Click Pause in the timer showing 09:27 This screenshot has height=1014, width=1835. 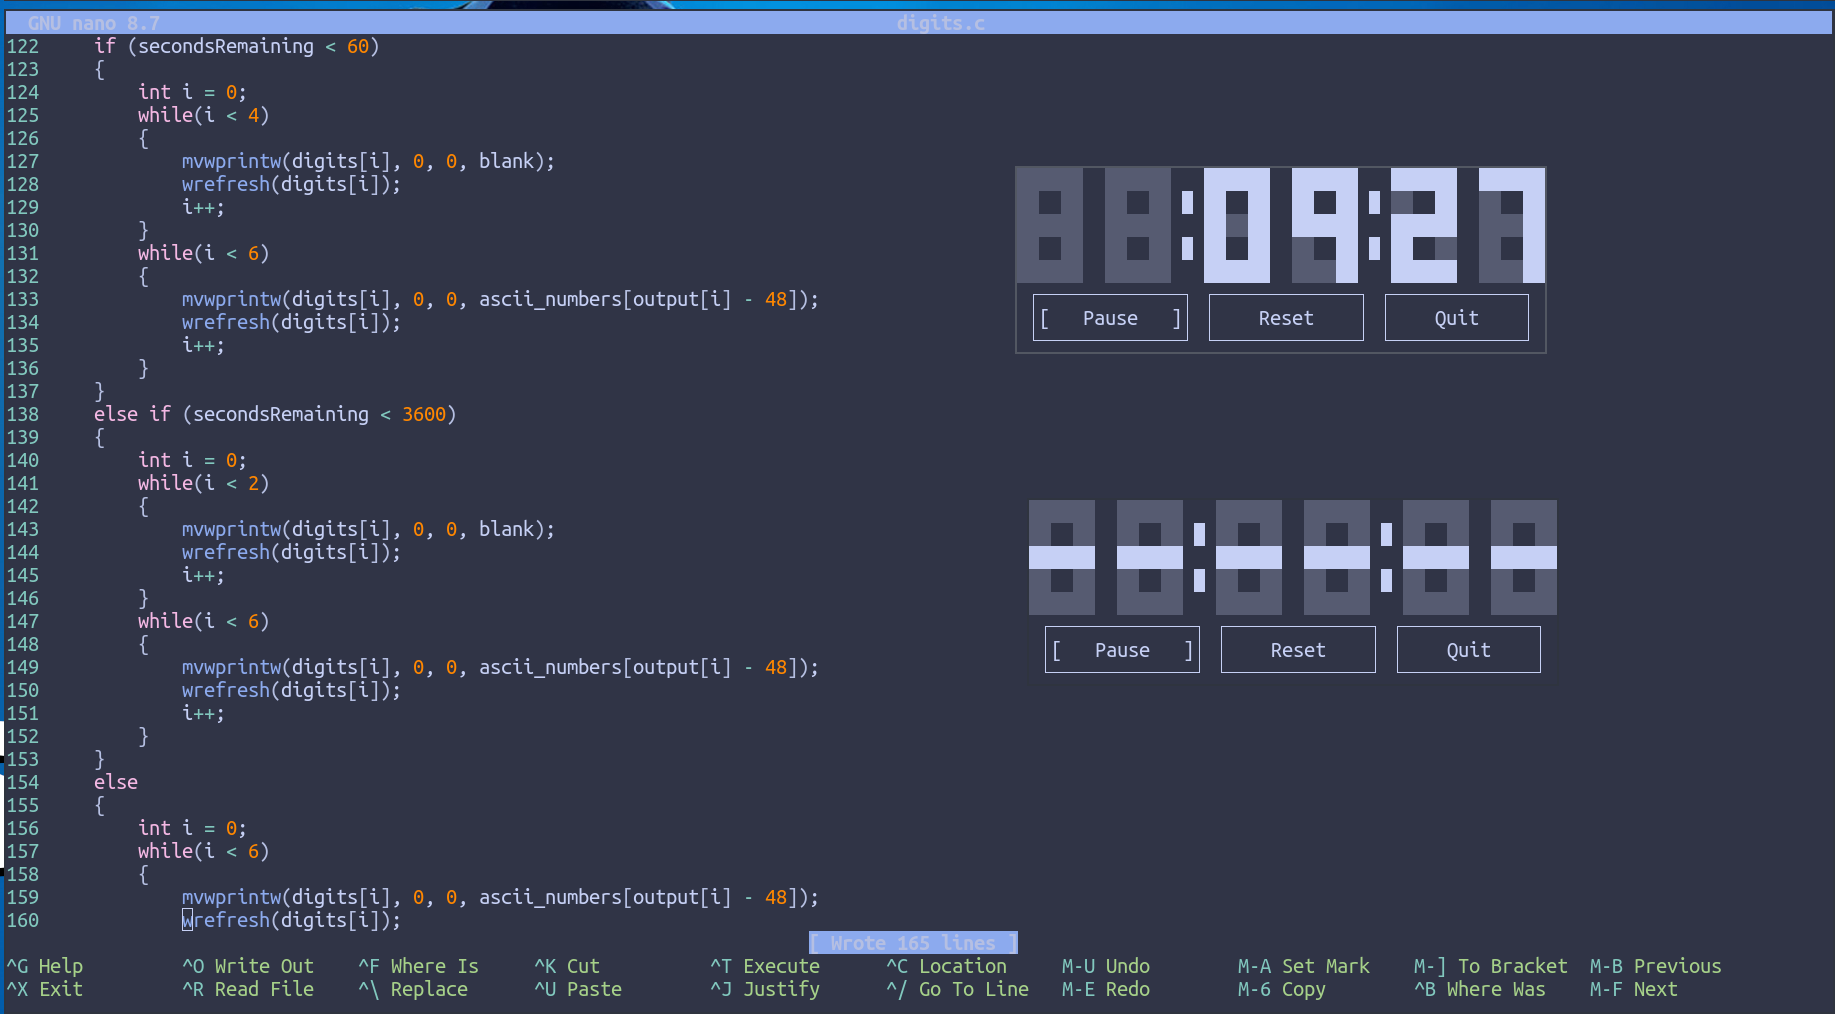(1110, 318)
